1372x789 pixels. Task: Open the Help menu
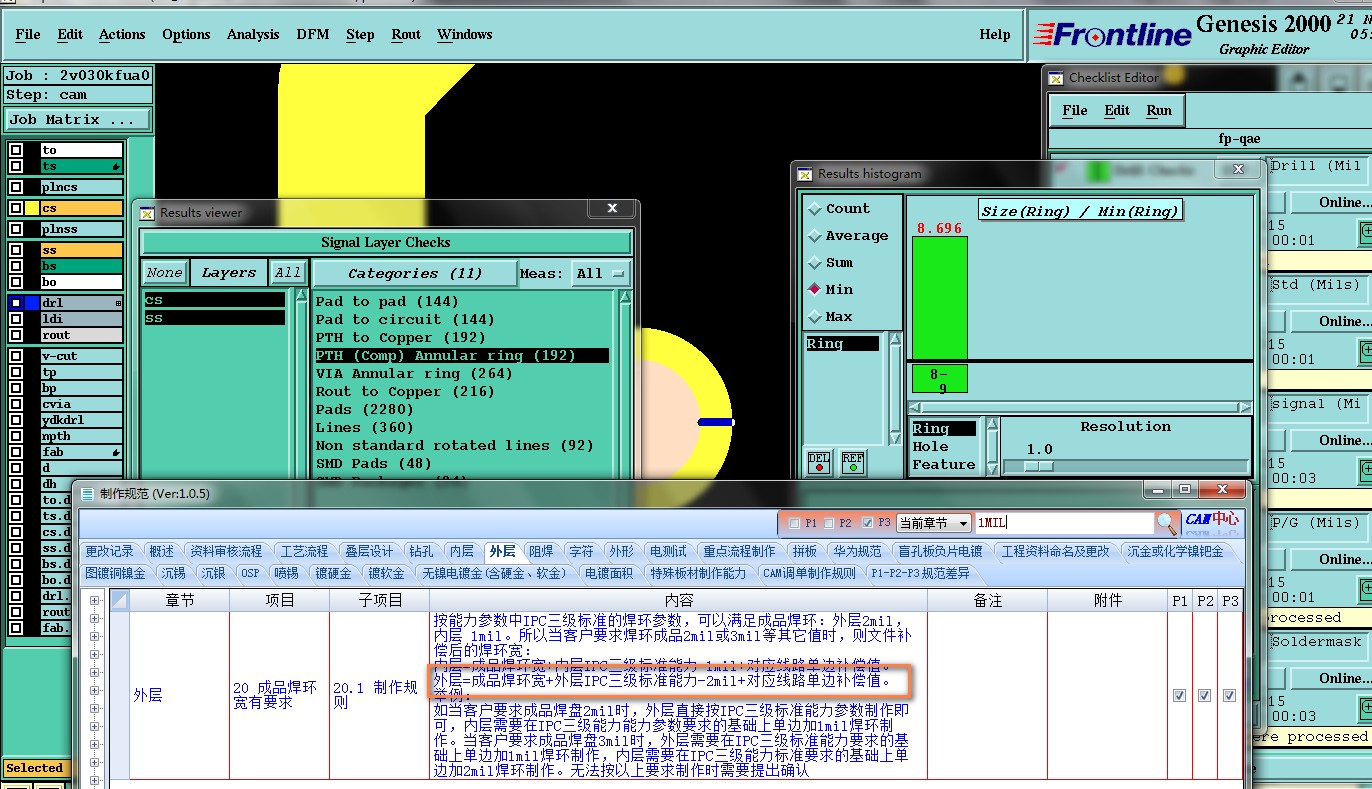[994, 34]
